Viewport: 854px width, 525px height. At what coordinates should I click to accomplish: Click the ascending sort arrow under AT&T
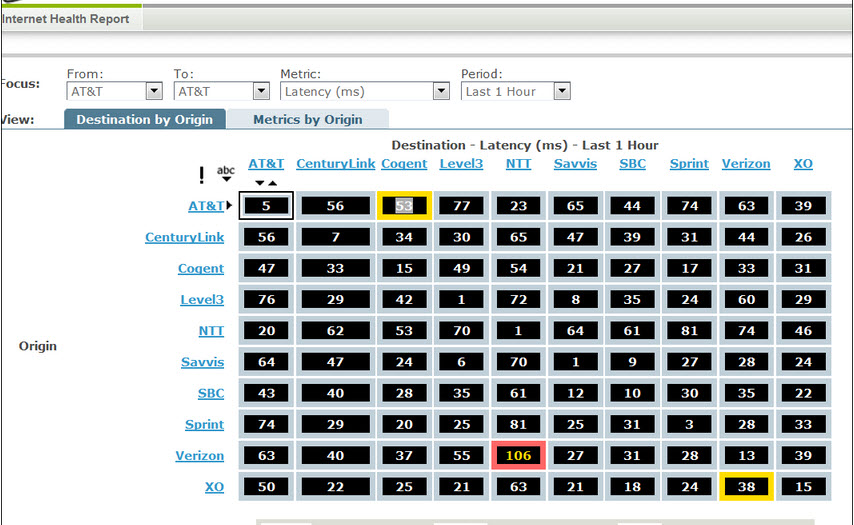tap(273, 183)
